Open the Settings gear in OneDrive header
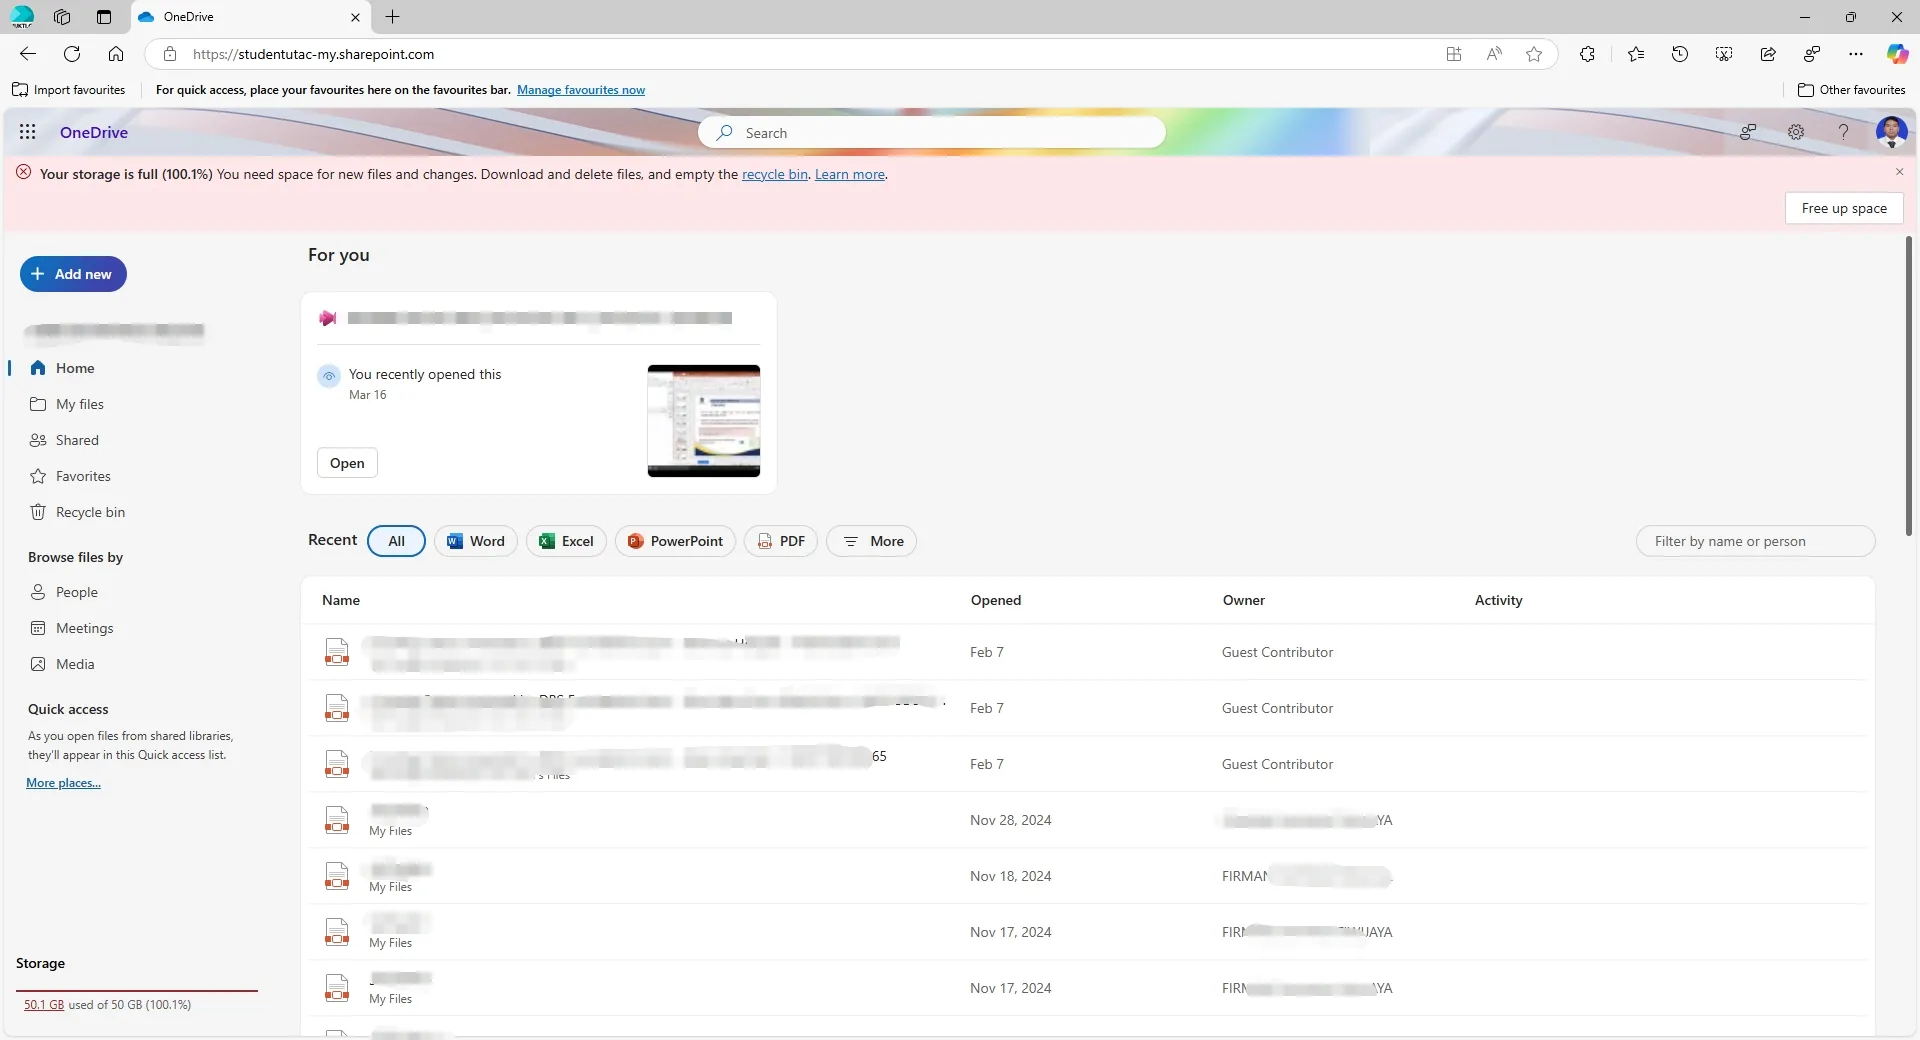The image size is (1920, 1040). [1796, 132]
